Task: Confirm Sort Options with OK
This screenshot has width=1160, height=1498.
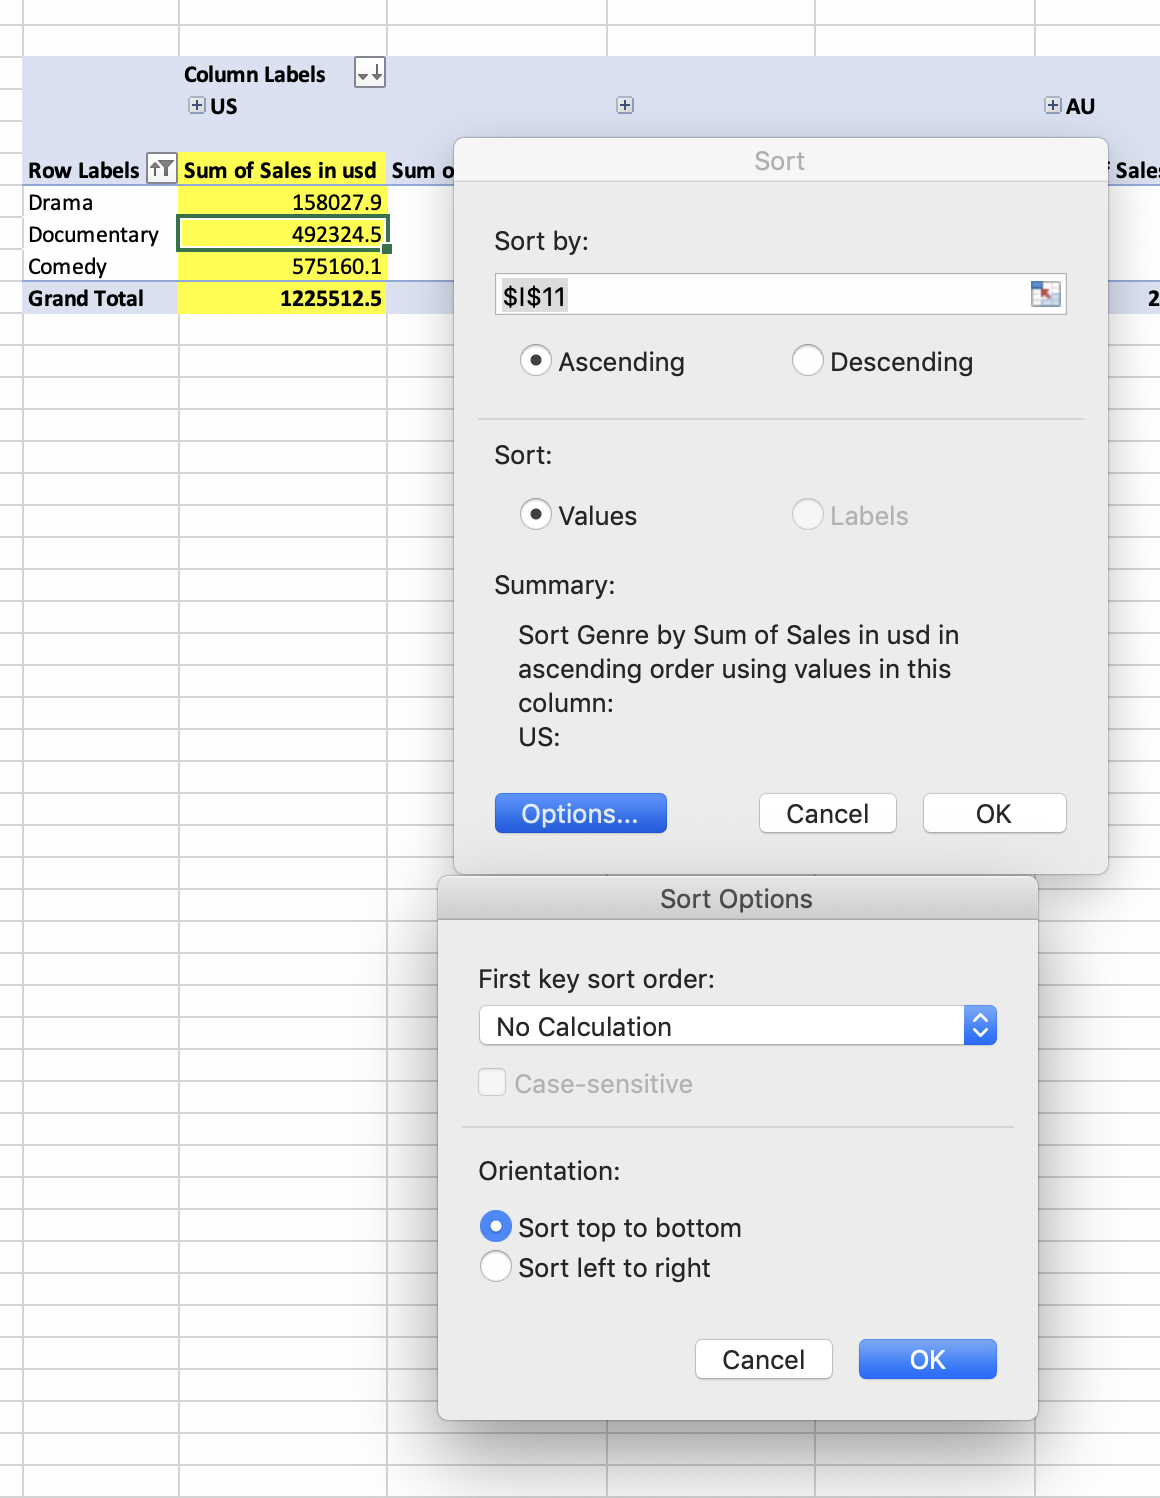Action: pos(927,1359)
